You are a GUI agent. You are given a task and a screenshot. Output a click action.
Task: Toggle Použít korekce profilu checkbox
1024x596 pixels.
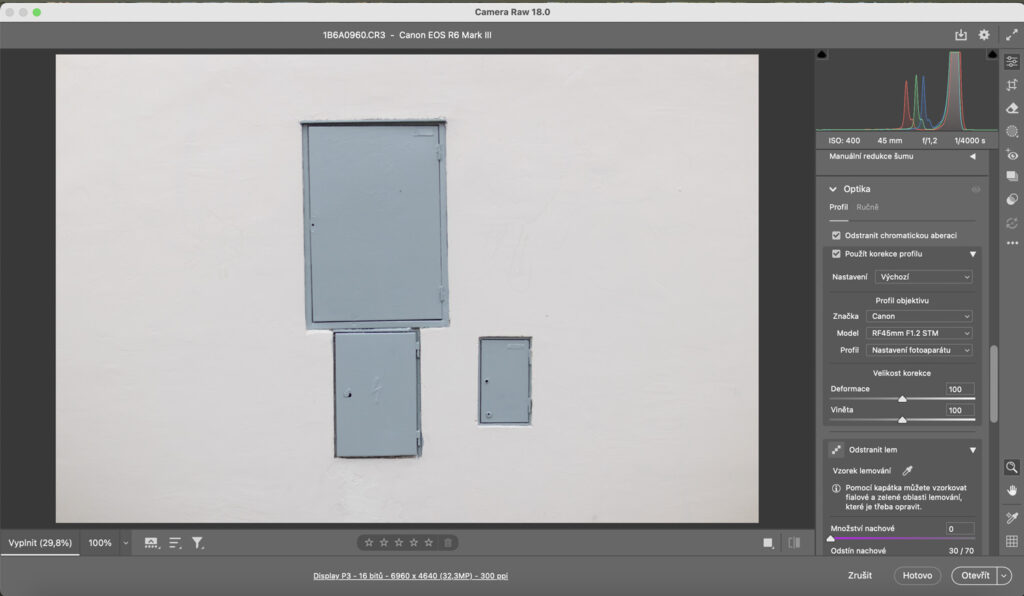coord(836,254)
